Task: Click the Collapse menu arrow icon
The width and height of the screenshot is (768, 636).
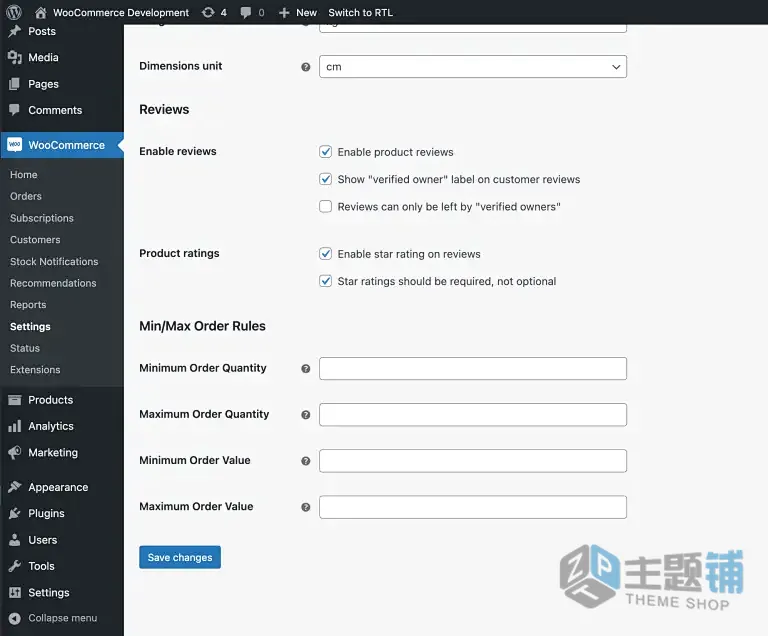Action: [x=15, y=618]
